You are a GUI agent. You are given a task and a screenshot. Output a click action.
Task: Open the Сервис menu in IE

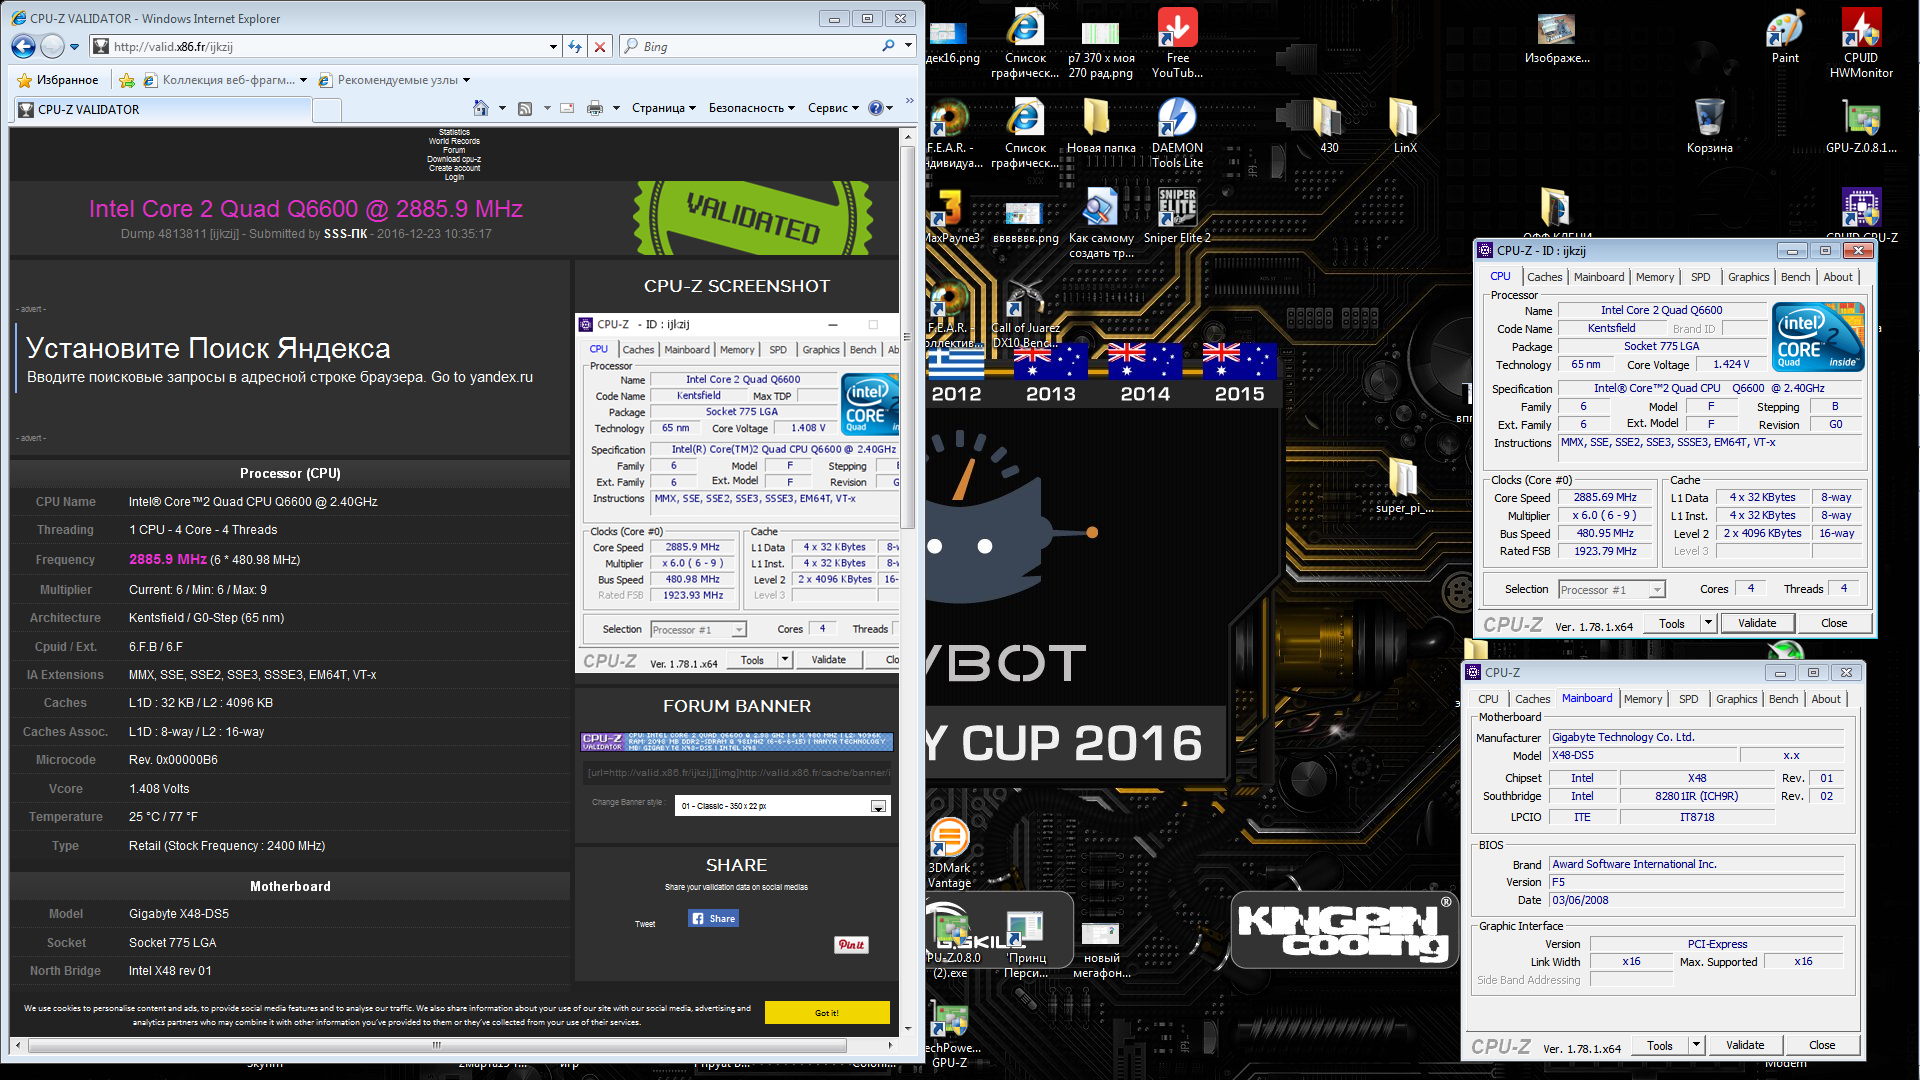click(833, 108)
